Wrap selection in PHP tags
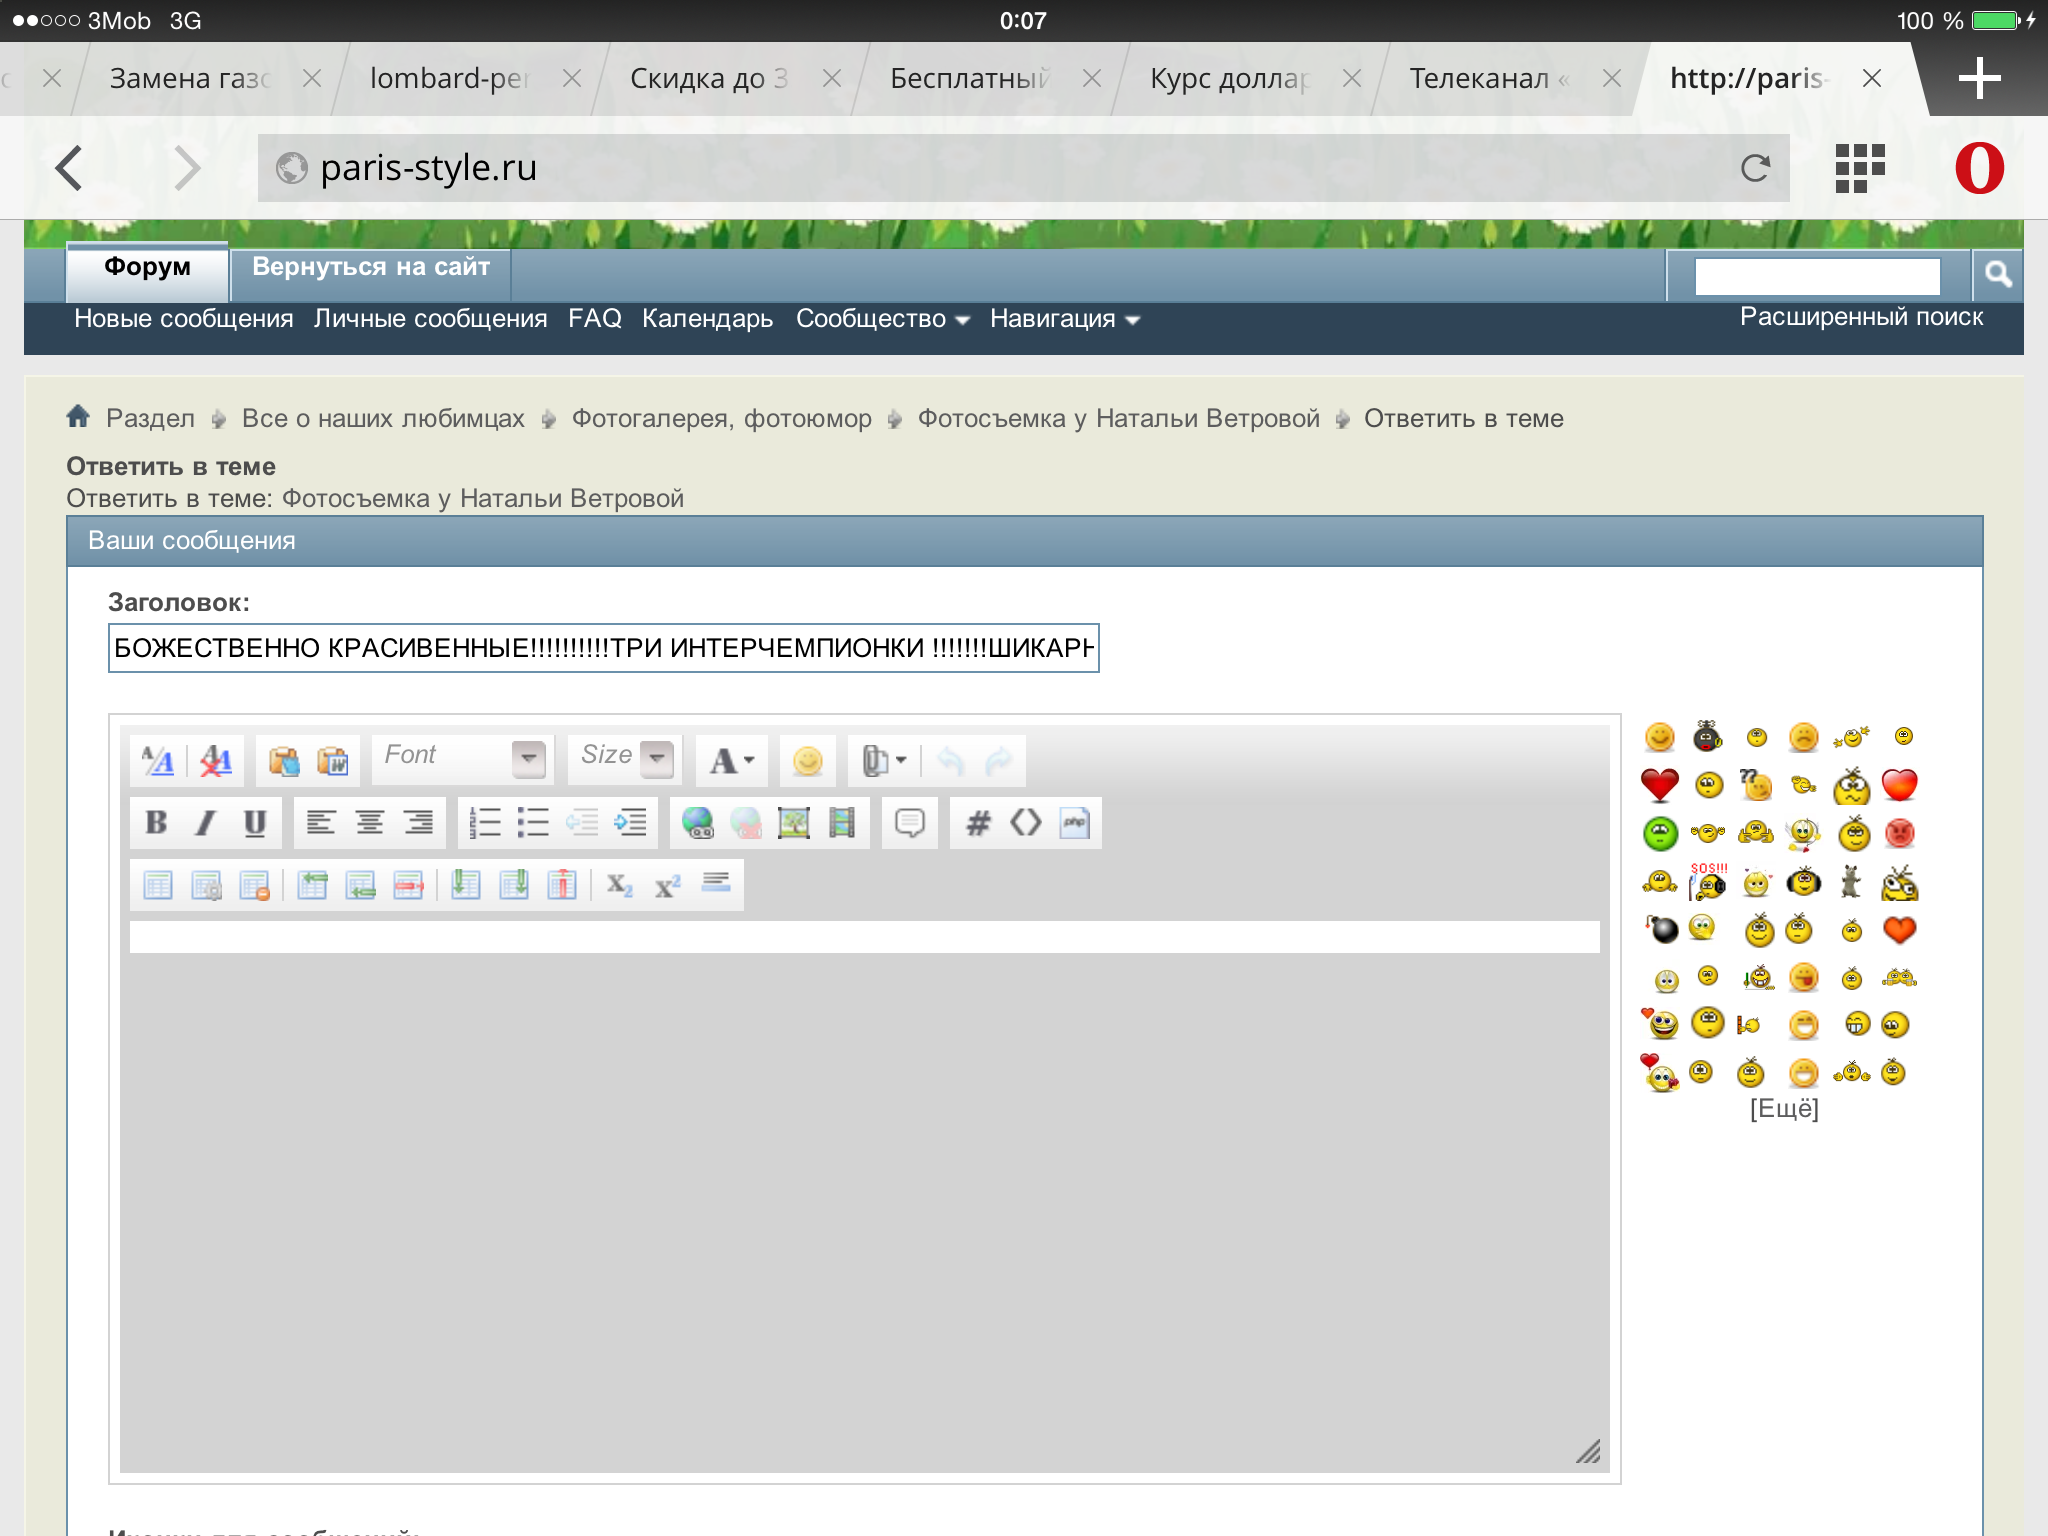This screenshot has height=1536, width=2048. [1075, 823]
